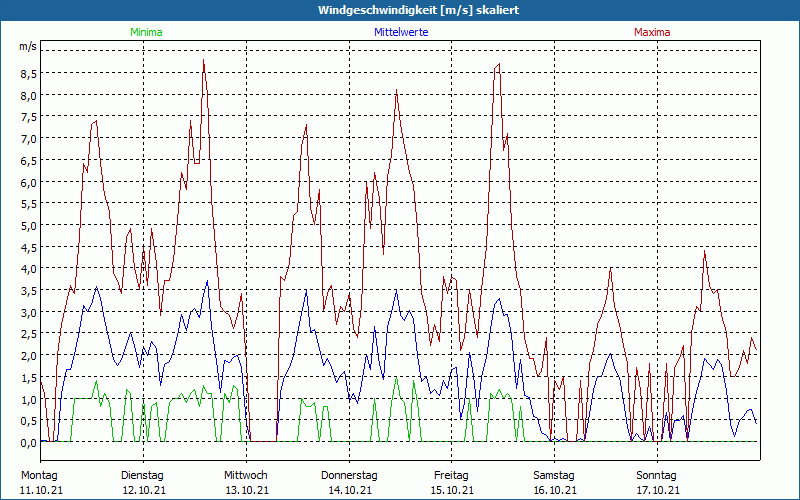Viewport: 800px width, 500px height.
Task: Click the date 13.10.21
Action: tap(247, 490)
